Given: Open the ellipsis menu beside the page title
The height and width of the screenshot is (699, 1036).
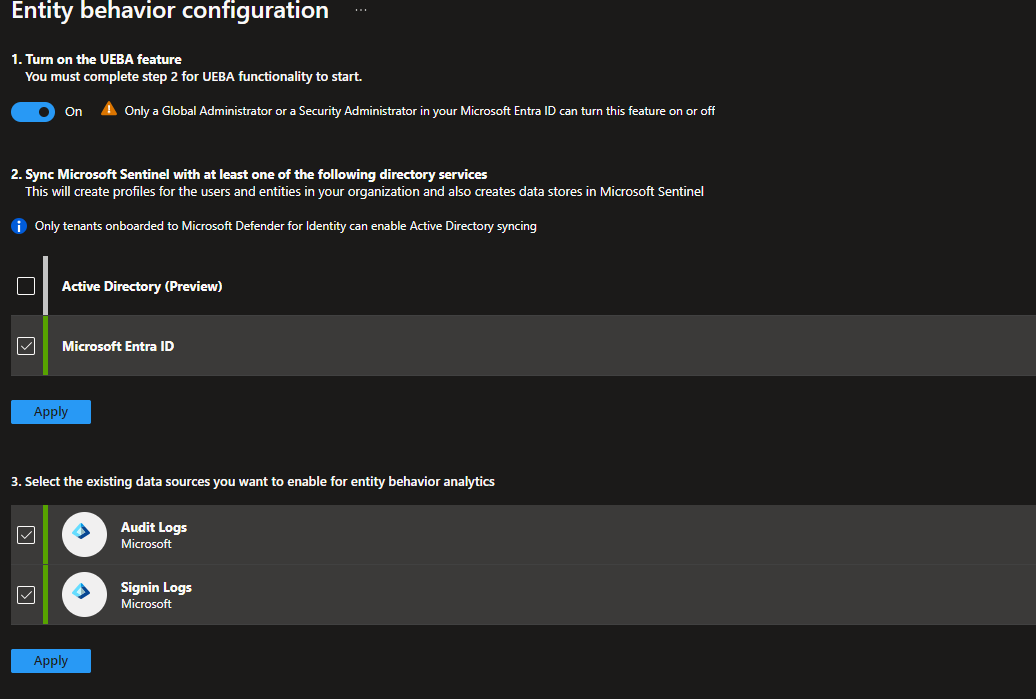Looking at the screenshot, I should [360, 12].
